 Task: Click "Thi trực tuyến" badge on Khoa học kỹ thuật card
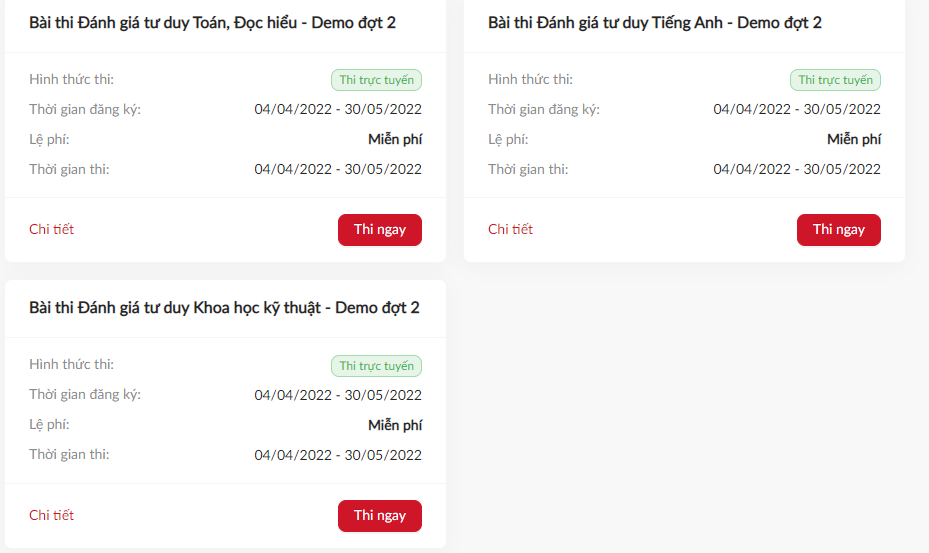[376, 366]
